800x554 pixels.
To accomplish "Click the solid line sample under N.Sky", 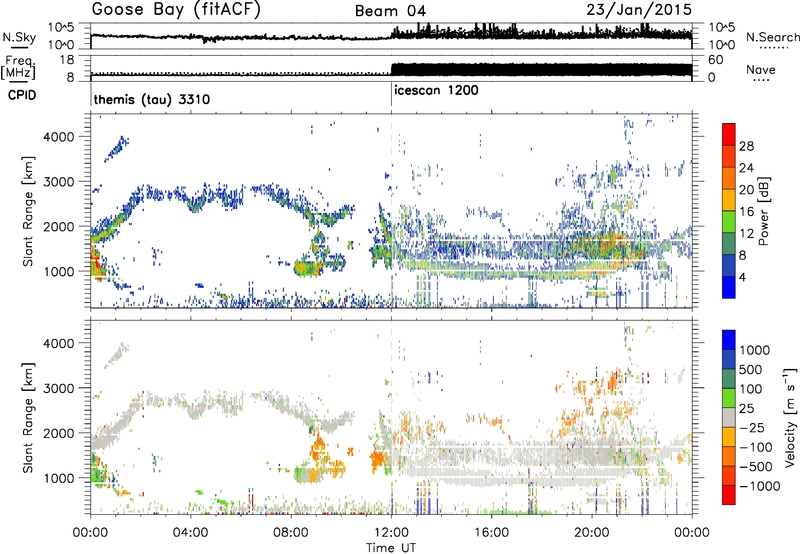I will pos(19,47).
